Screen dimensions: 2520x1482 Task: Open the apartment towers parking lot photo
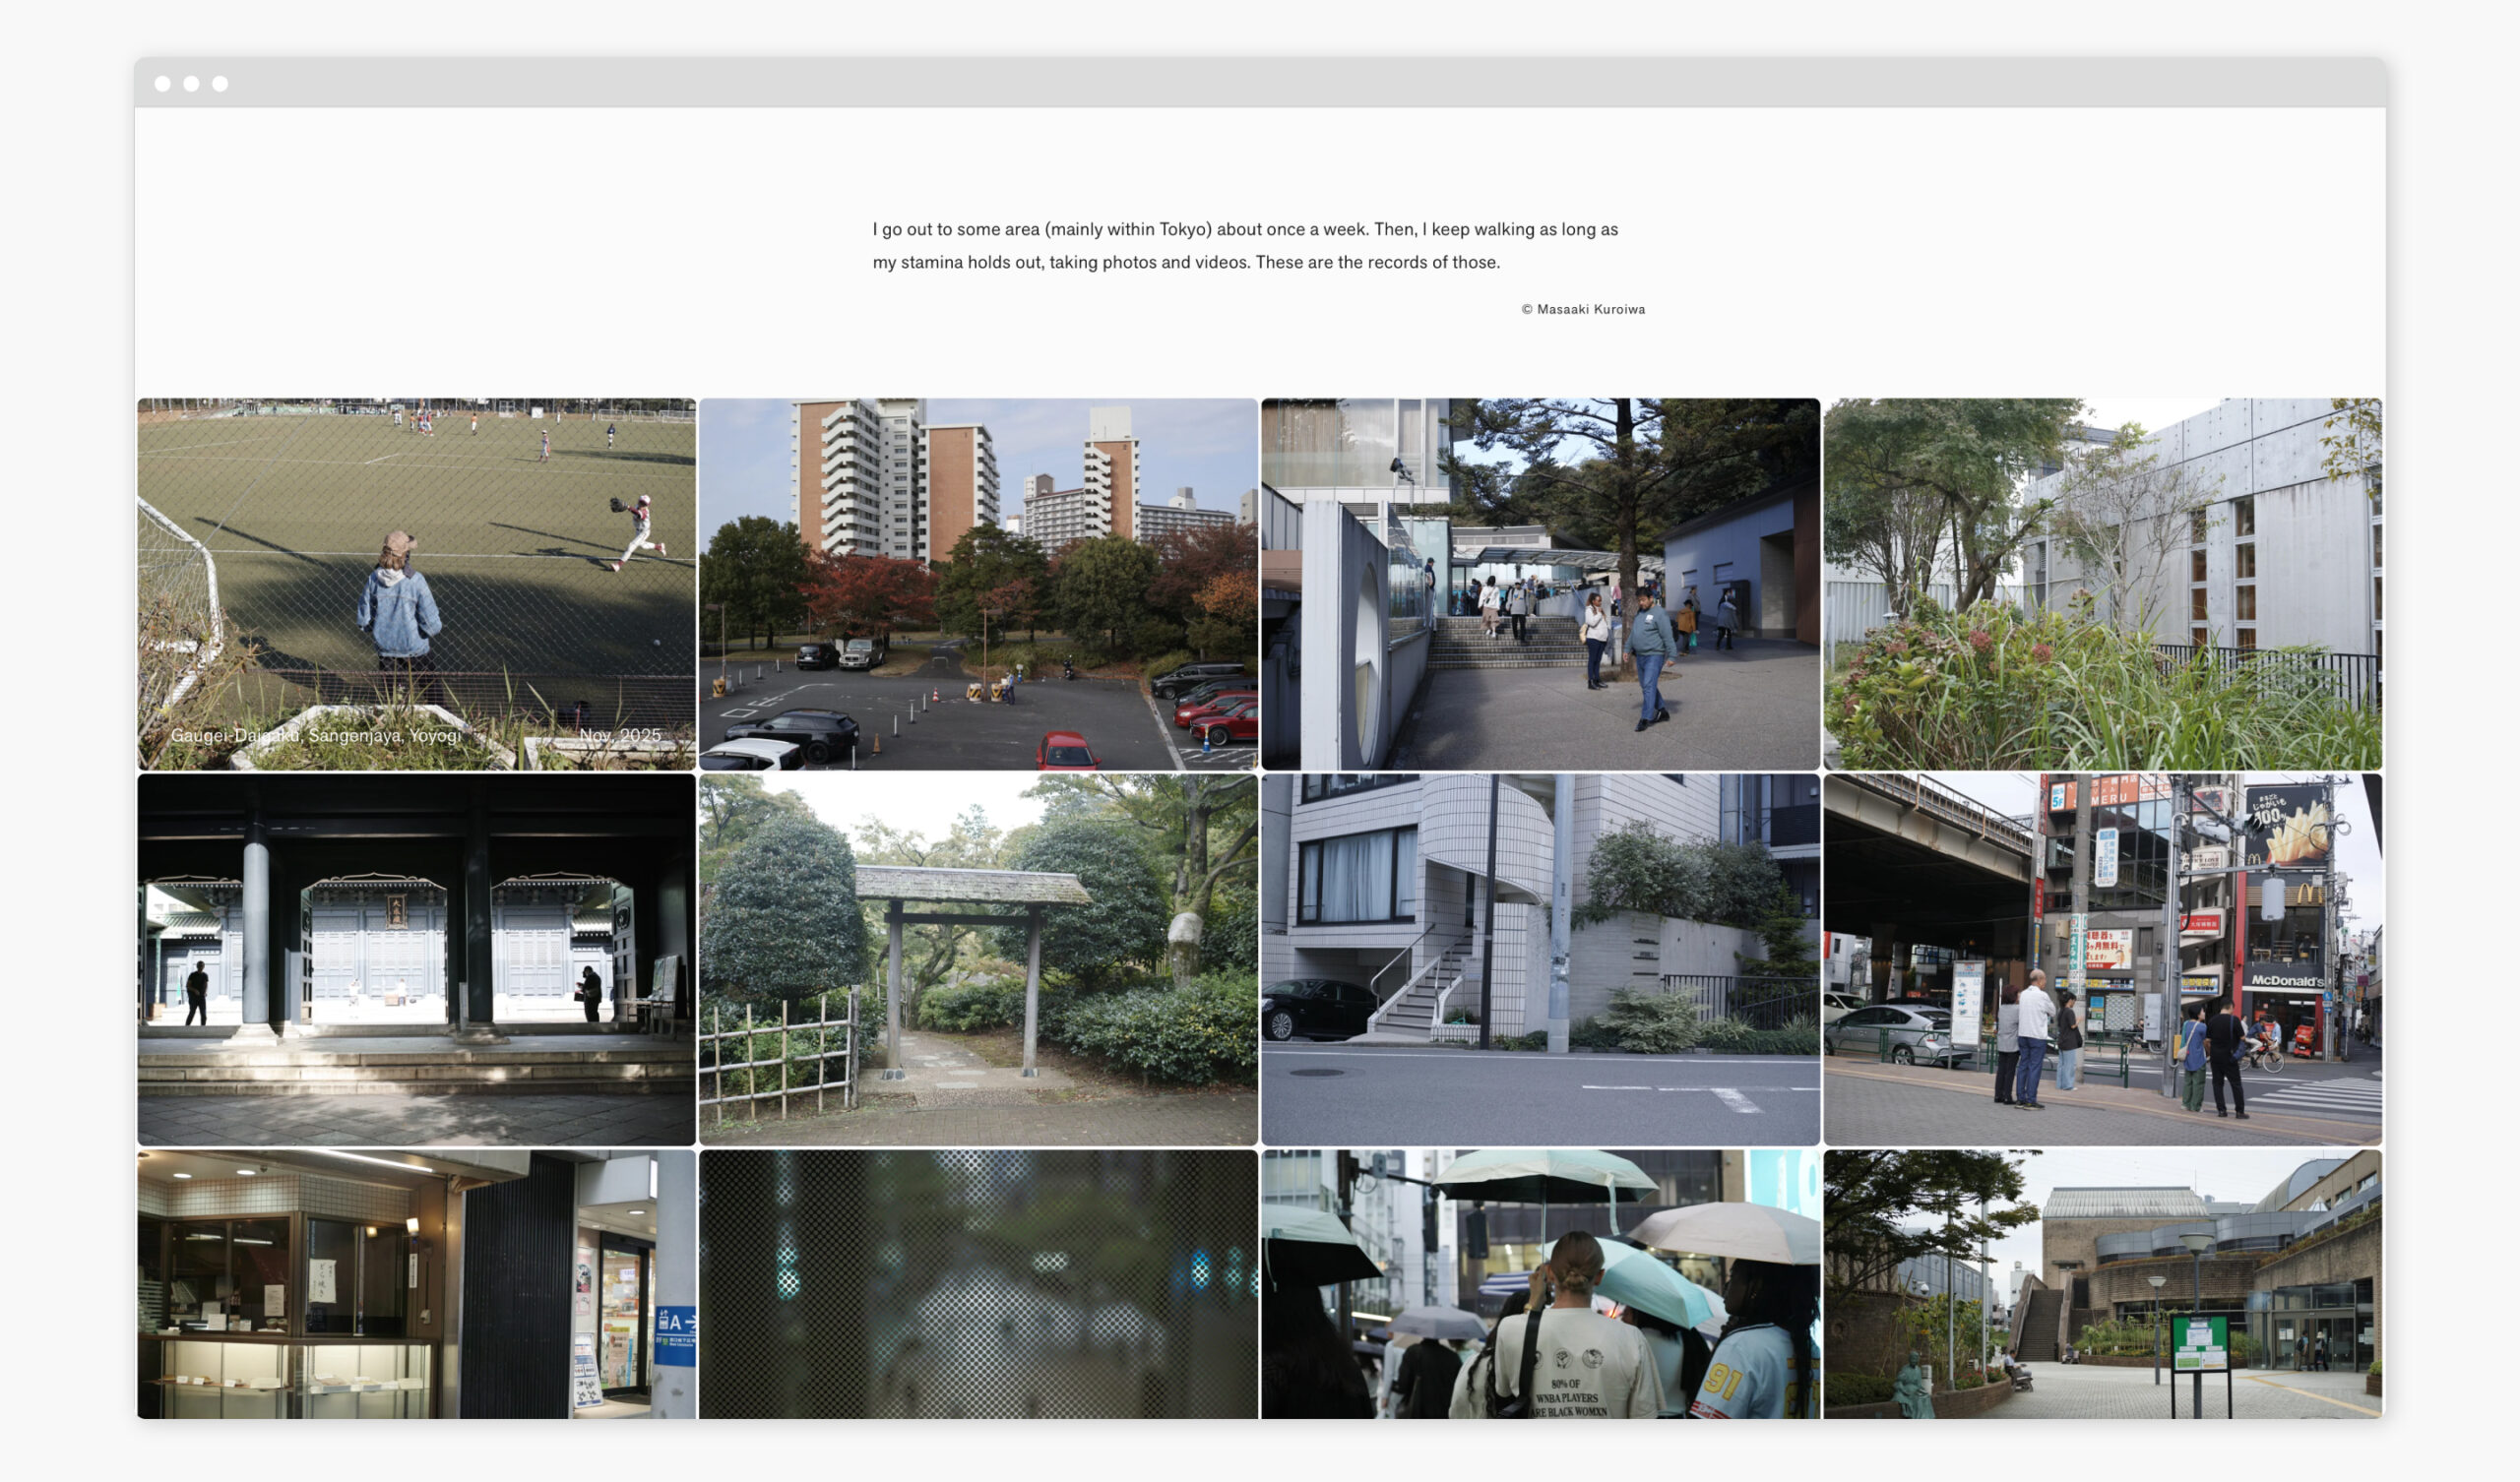[978, 584]
